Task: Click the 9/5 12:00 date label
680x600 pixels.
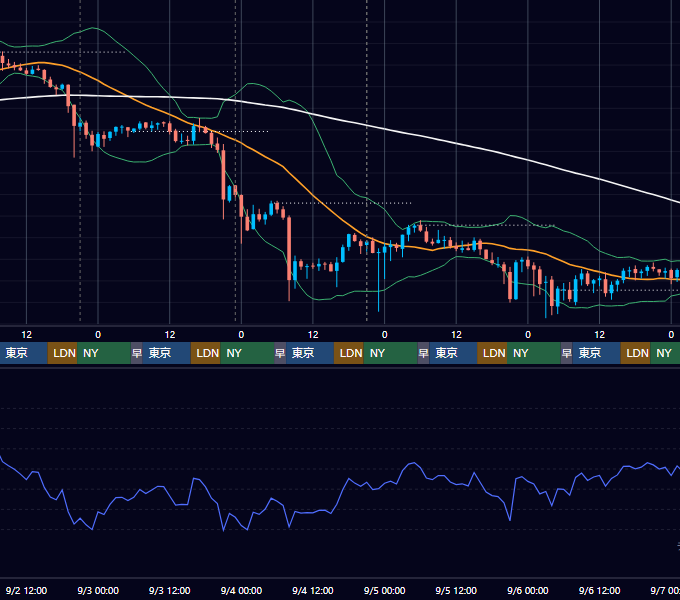Action: [456, 590]
